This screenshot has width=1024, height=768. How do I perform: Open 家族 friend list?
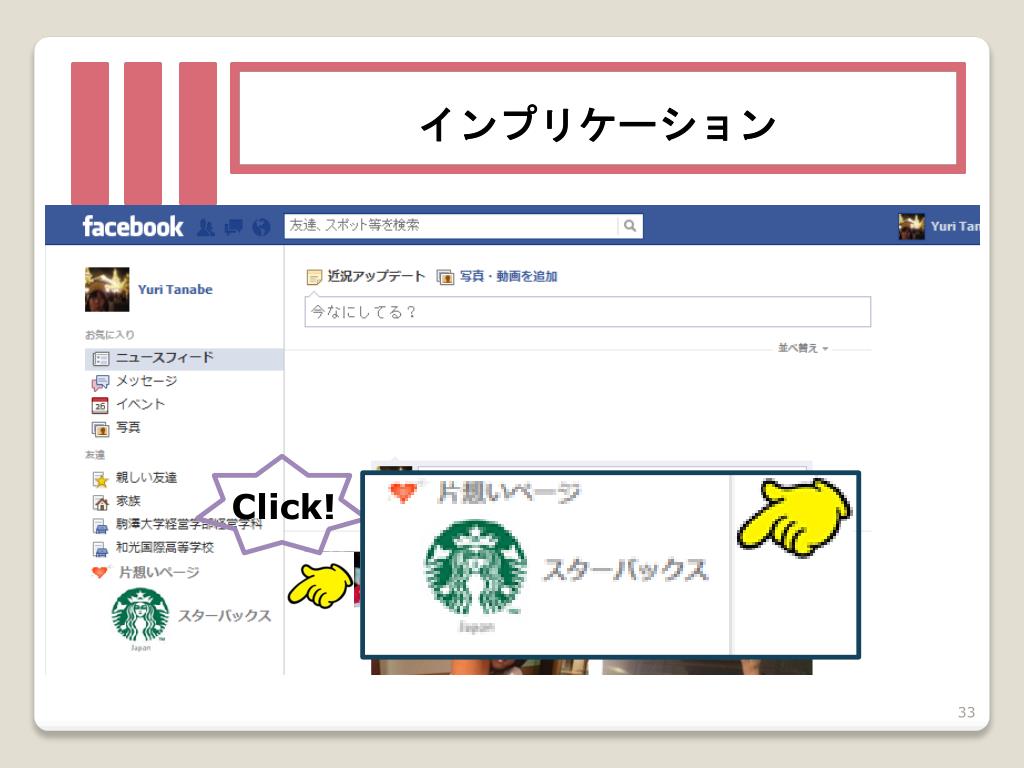[128, 501]
